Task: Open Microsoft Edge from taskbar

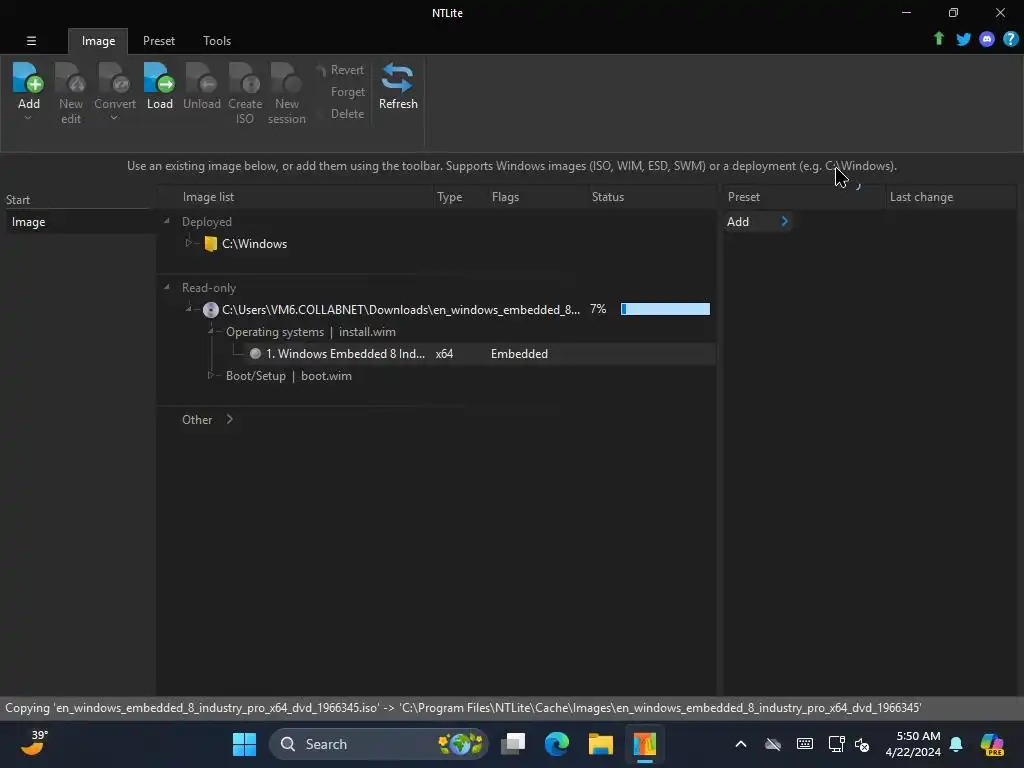Action: click(556, 744)
